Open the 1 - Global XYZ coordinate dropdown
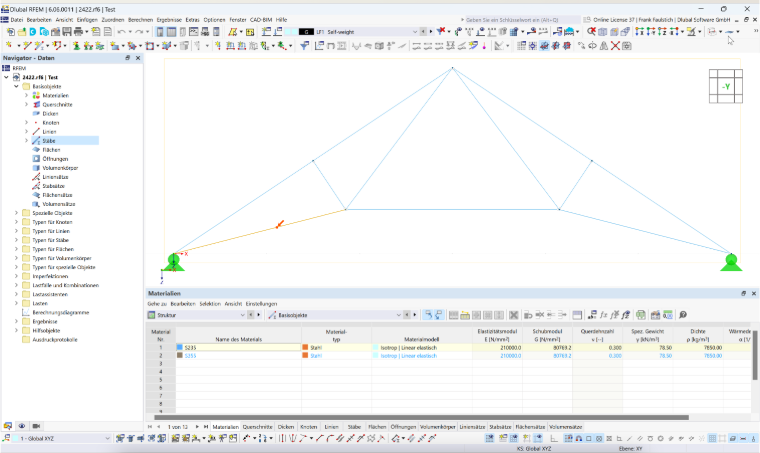This screenshot has height=453, width=760. coord(108,438)
